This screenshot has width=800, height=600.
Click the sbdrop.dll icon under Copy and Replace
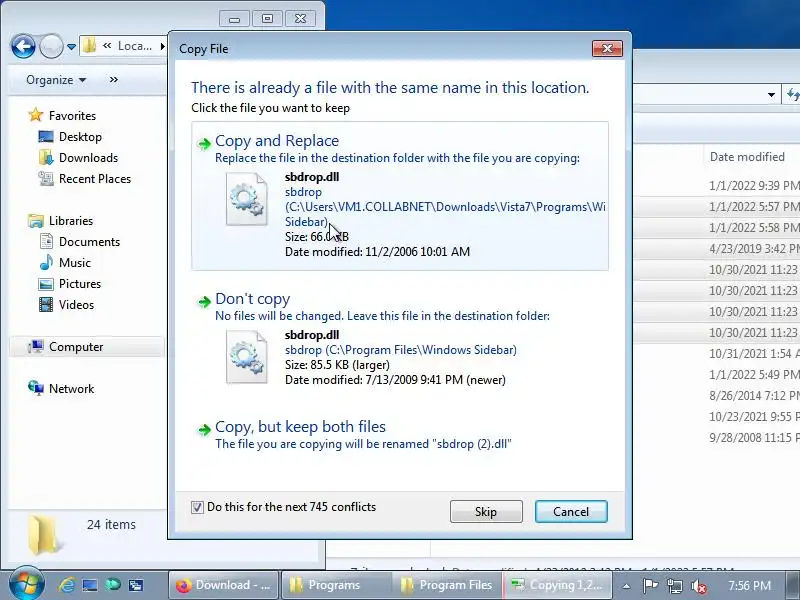246,199
